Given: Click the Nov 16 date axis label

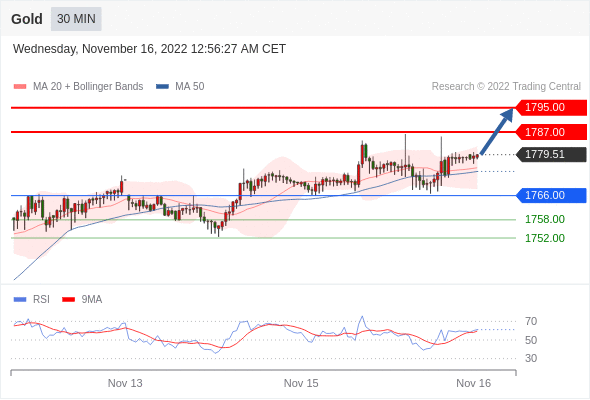Looking at the screenshot, I should [x=473, y=383].
